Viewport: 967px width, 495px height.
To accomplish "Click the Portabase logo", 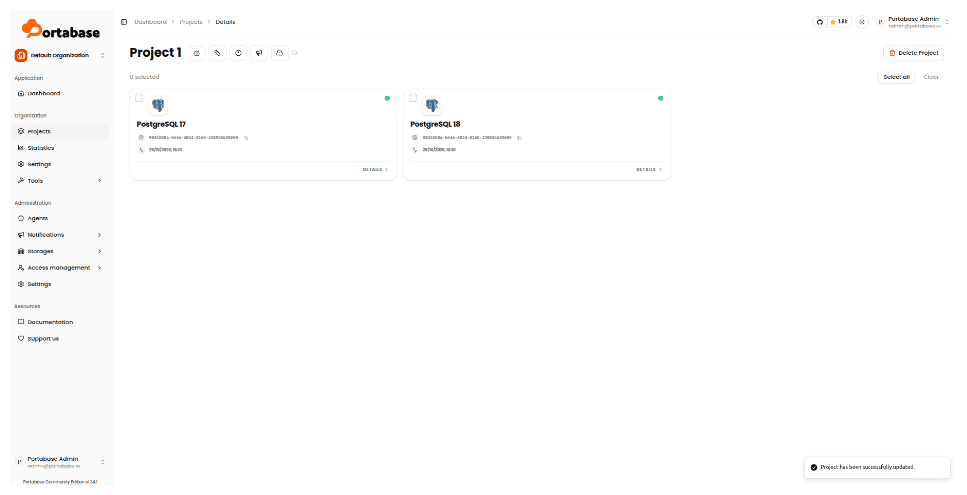I will [60, 29].
